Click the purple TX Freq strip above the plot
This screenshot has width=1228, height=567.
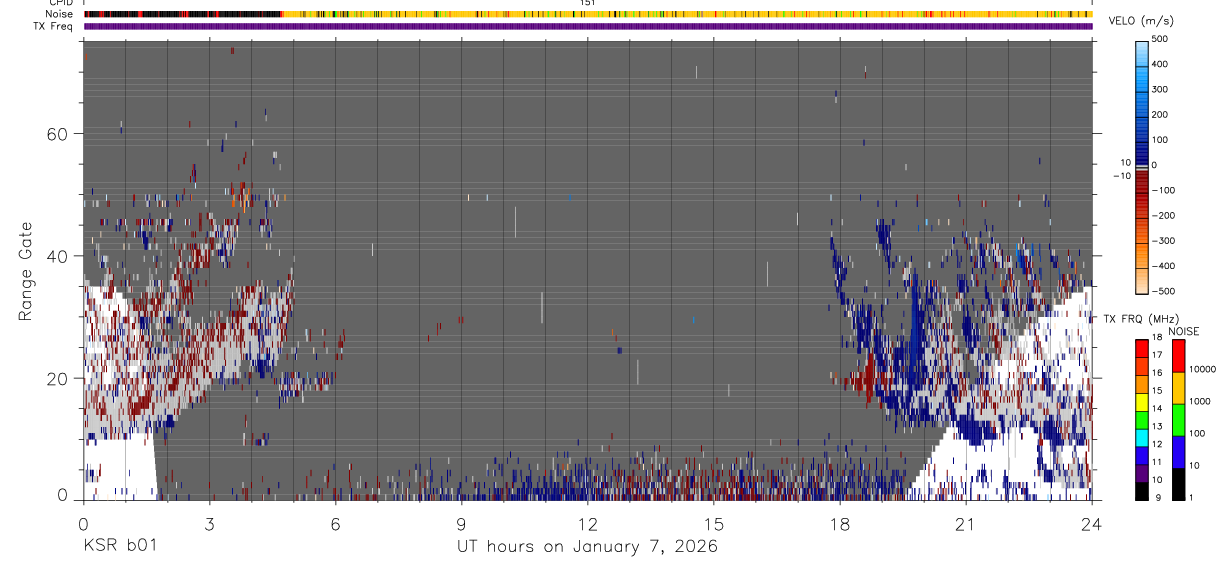[x=588, y=26]
